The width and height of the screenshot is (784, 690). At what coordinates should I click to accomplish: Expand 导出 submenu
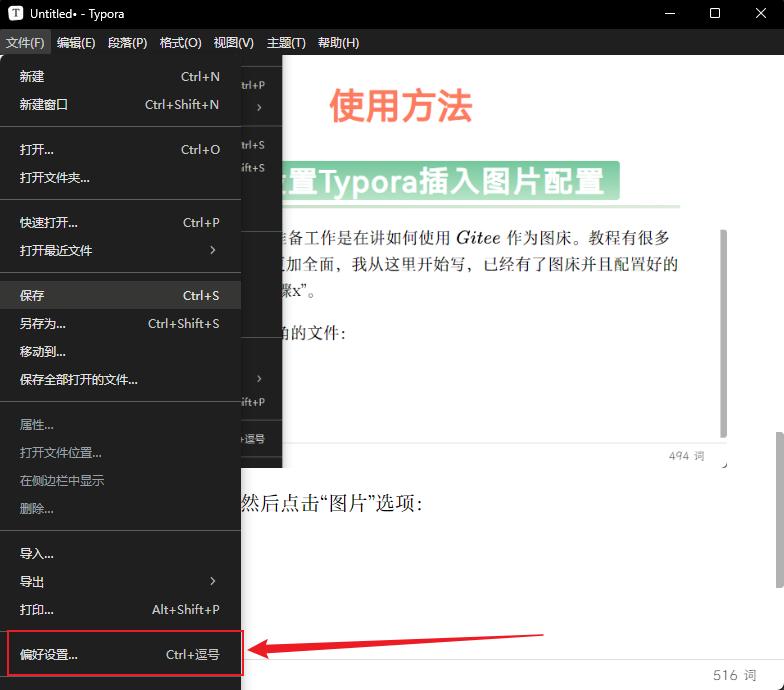(x=120, y=582)
